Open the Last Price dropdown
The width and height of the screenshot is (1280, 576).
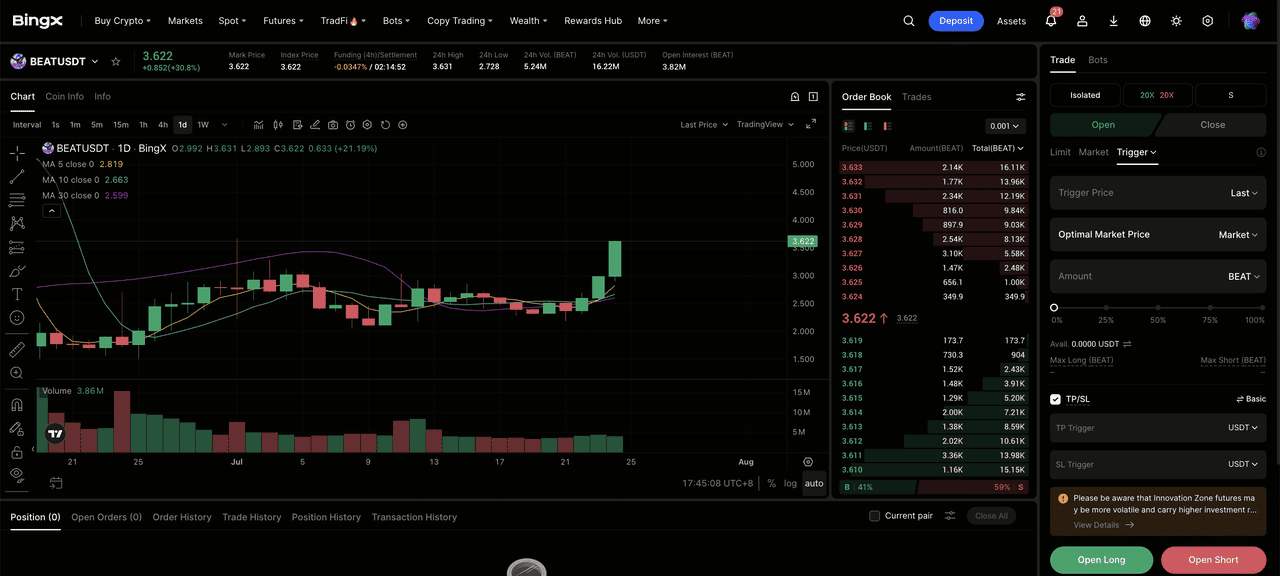click(703, 125)
